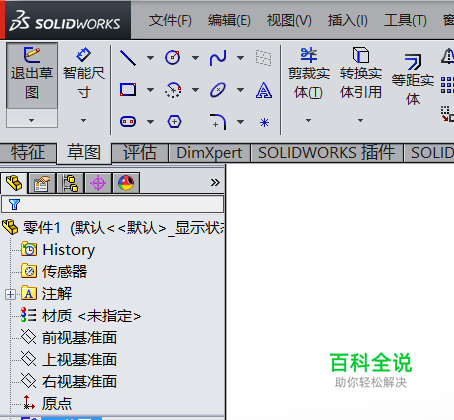The width and height of the screenshot is (454, 420).
Task: Click the feature tree filter field
Action: click(x=113, y=204)
